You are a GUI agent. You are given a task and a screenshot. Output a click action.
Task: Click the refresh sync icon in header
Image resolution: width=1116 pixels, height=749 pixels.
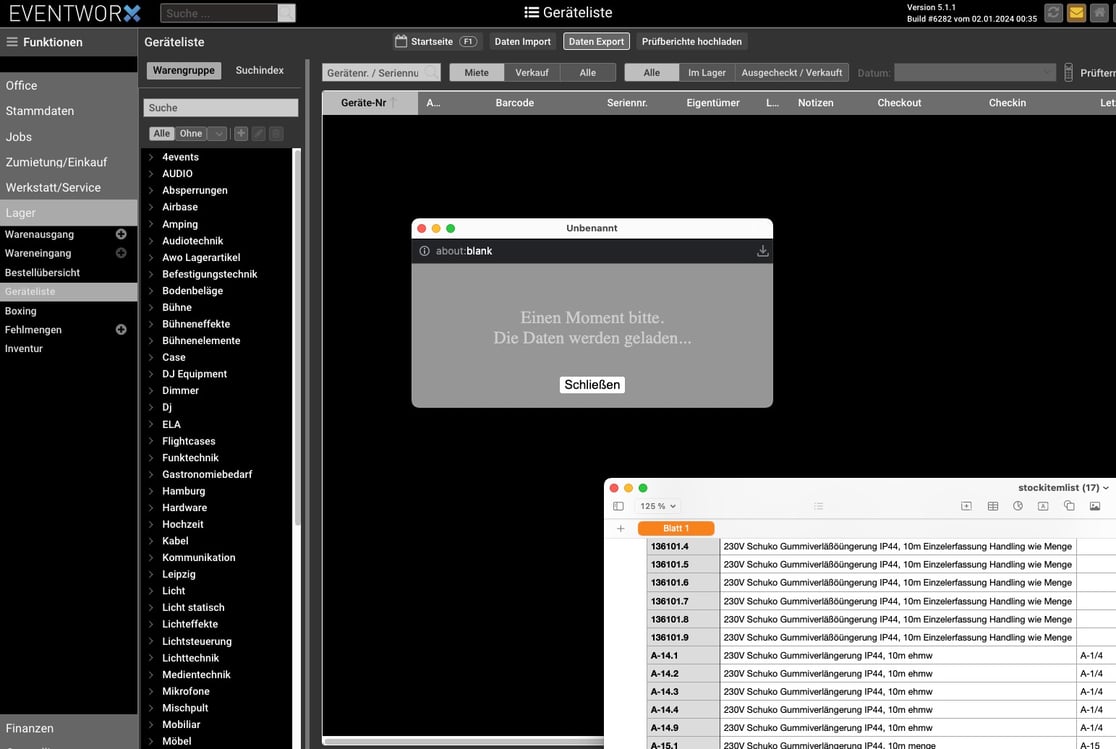[x=1053, y=13]
